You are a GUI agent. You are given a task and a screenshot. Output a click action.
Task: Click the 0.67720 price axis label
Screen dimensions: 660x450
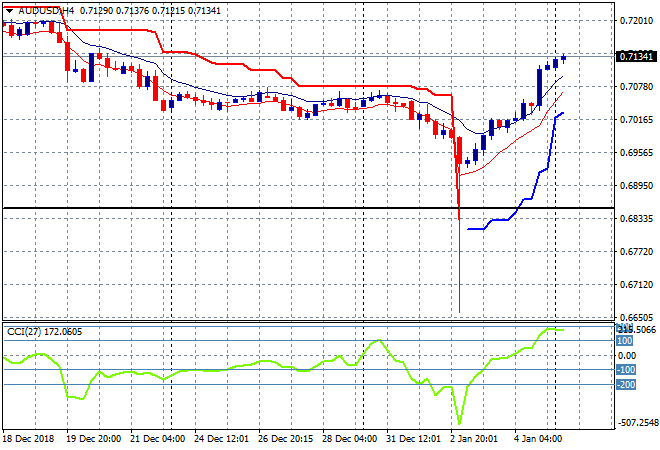coord(636,252)
